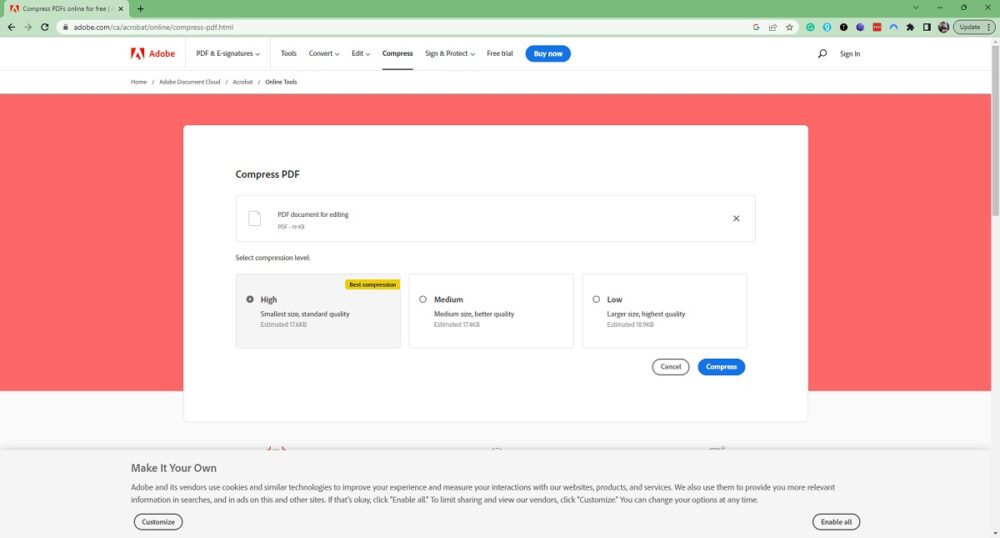The width and height of the screenshot is (1000, 538).
Task: Open the Compress navigation item
Action: coord(397,54)
